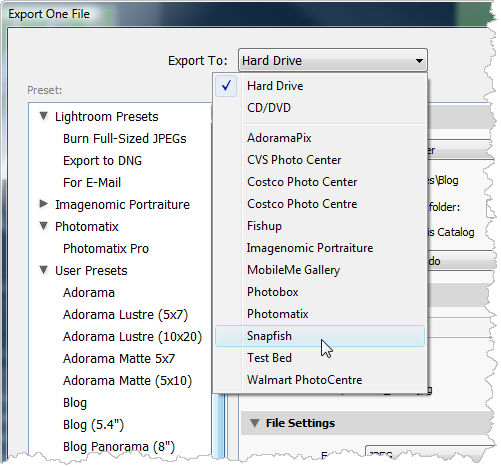Open the Export To dropdown

click(333, 60)
